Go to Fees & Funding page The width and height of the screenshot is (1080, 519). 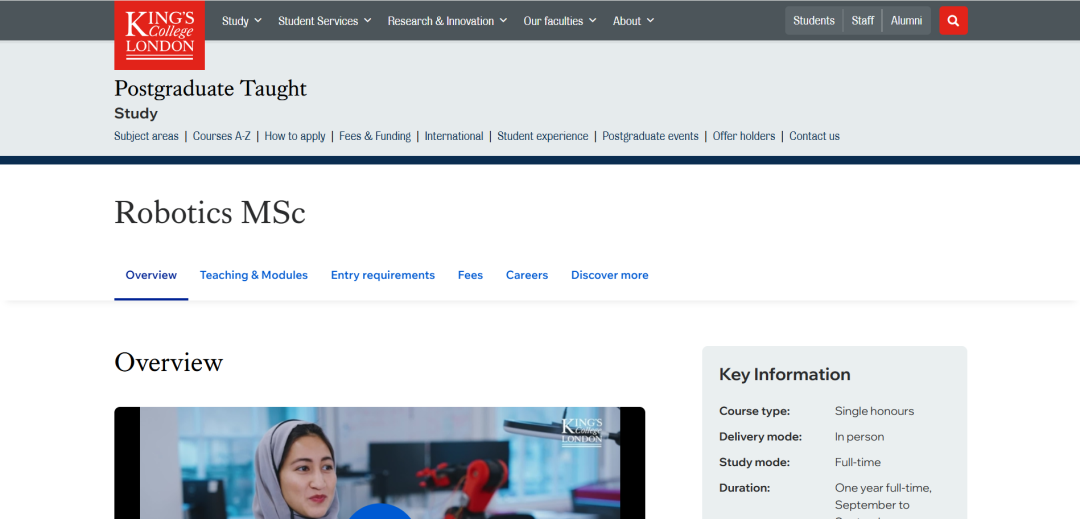click(x=375, y=136)
